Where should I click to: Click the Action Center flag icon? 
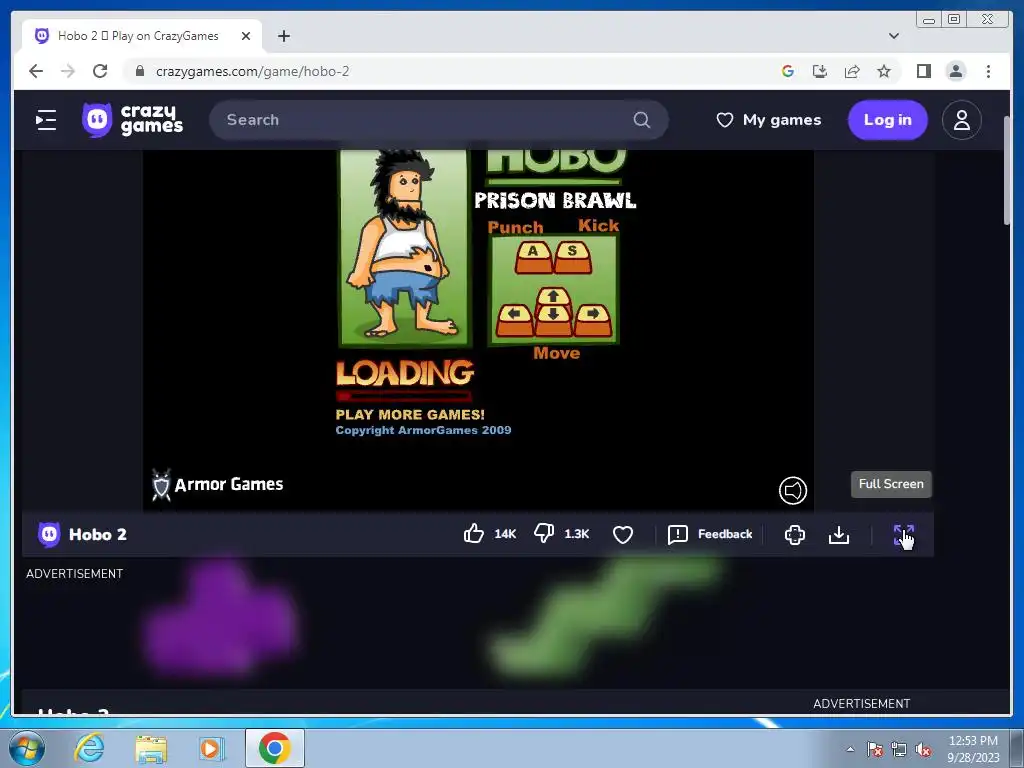click(x=875, y=749)
